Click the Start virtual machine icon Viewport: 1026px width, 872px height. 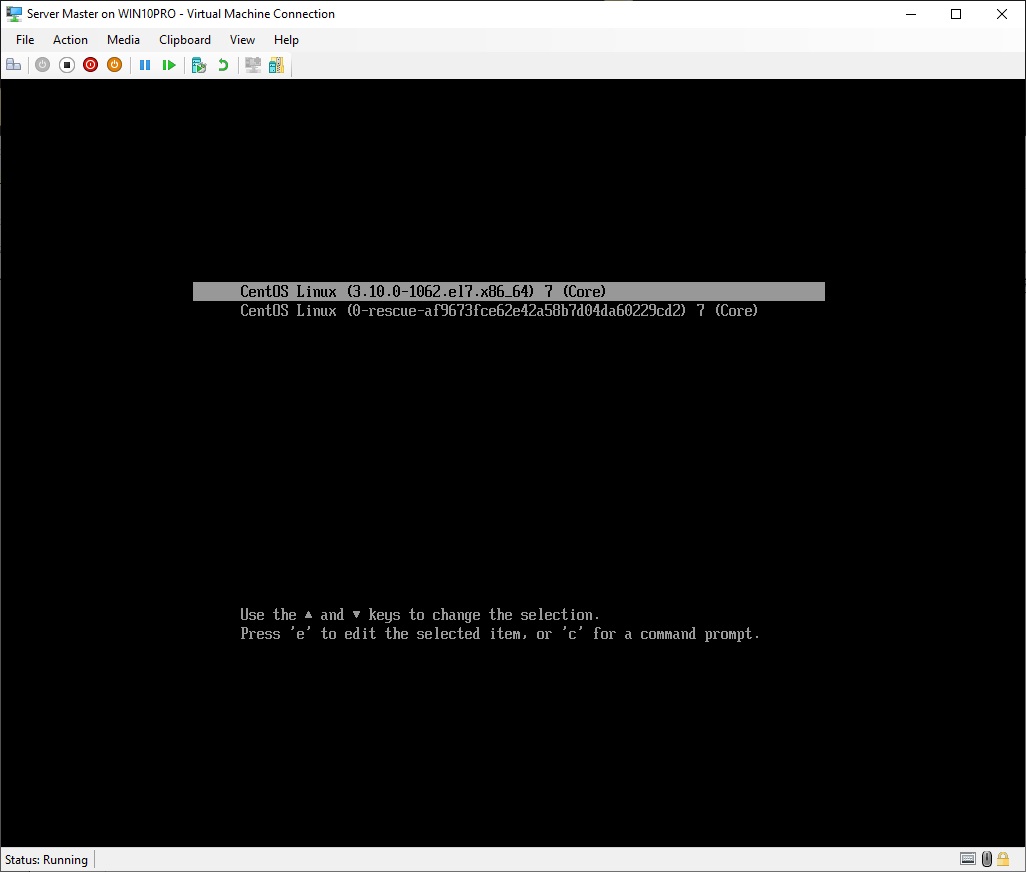(x=43, y=65)
